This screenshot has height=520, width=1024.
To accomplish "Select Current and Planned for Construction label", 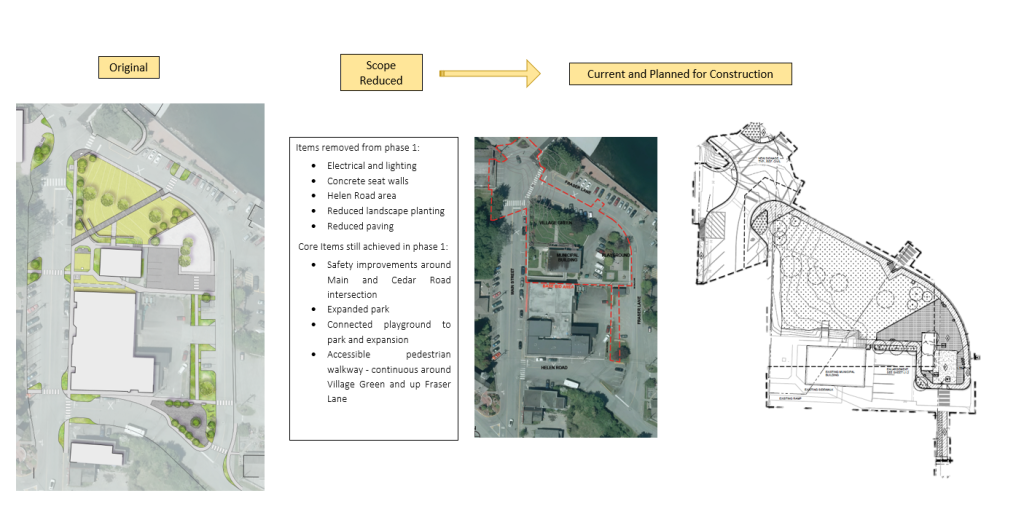I will click(x=680, y=74).
